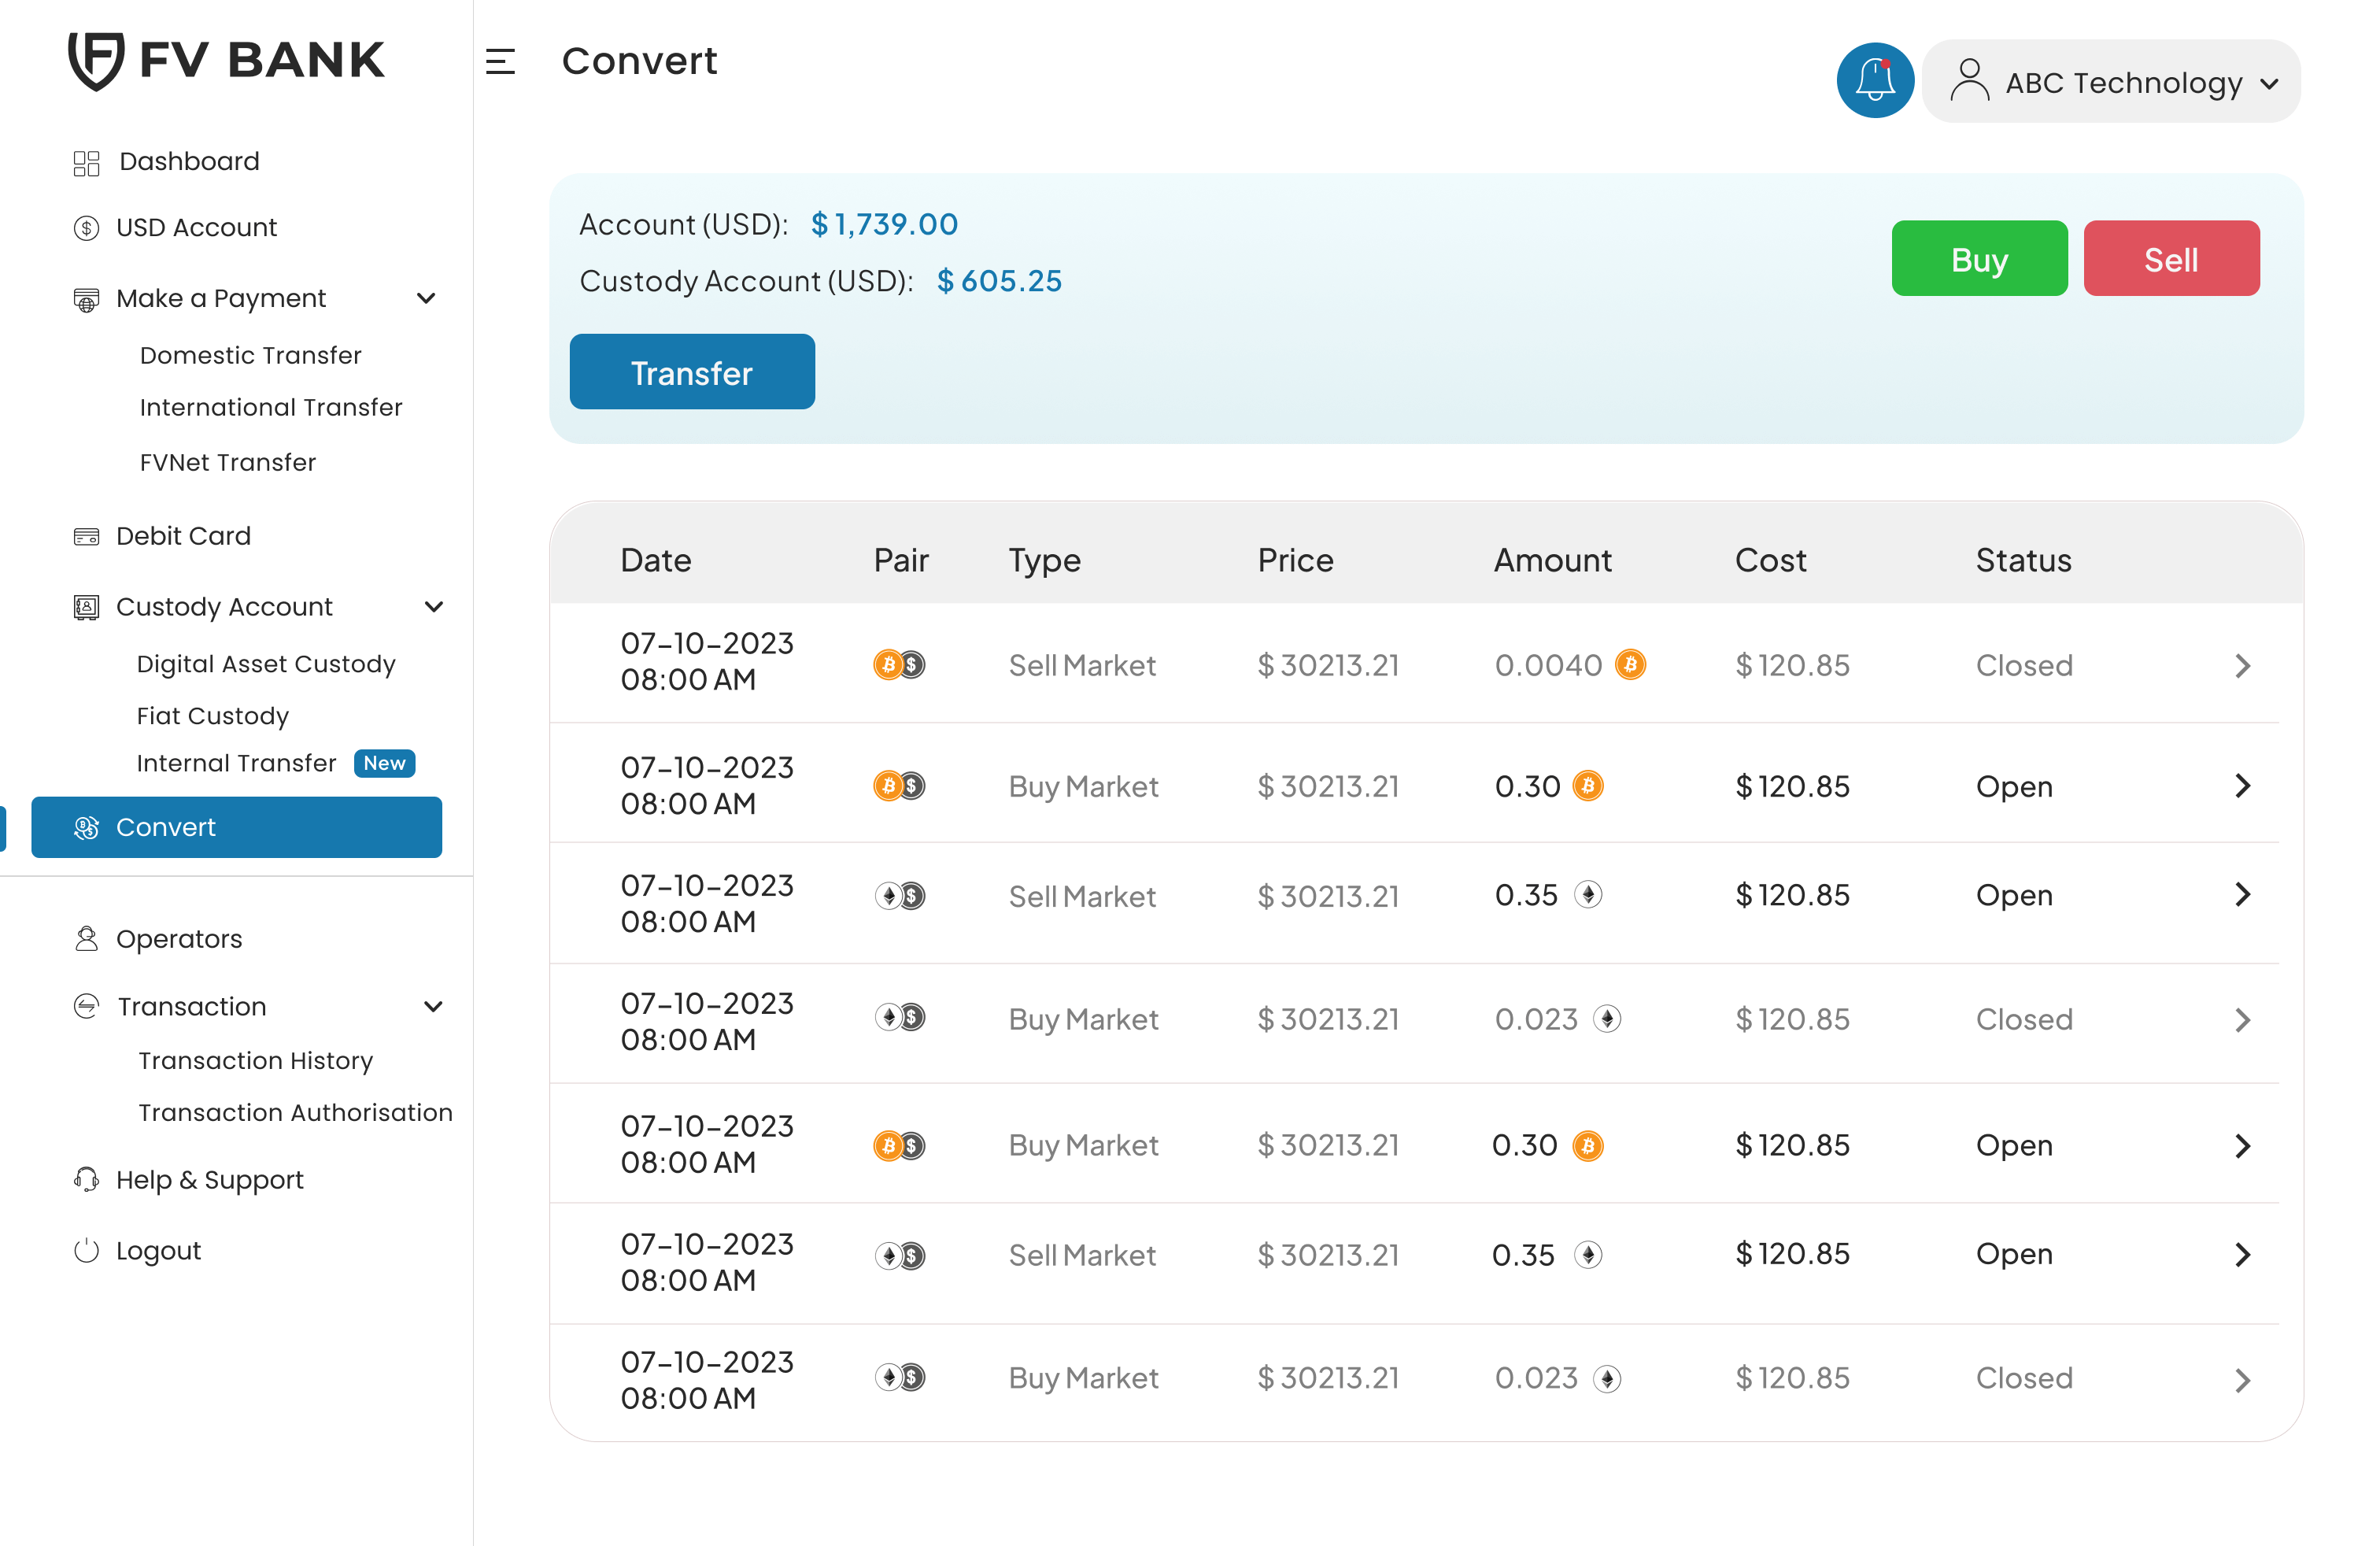Toggle the hamburger sidebar menu icon
Image resolution: width=2380 pixels, height=1546 pixels.
[x=500, y=62]
